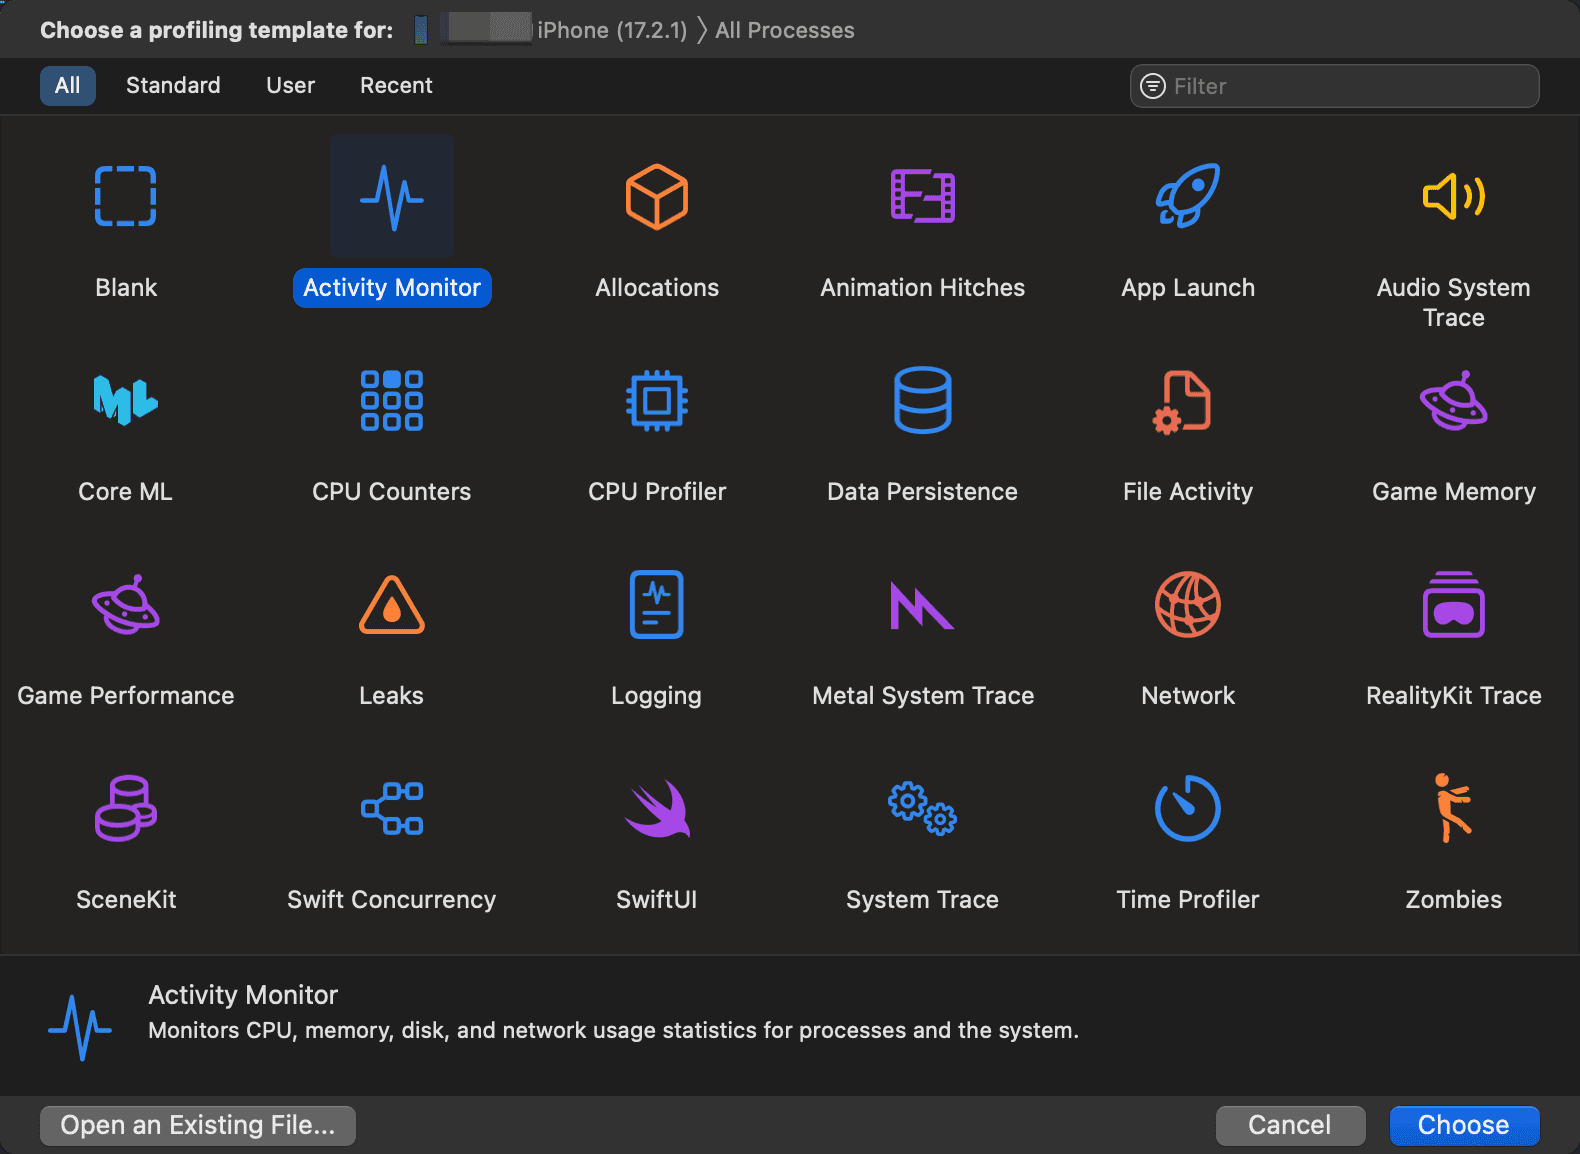The image size is (1580, 1154).
Task: Select the Swift Concurrency nodes icon
Action: [x=392, y=808]
